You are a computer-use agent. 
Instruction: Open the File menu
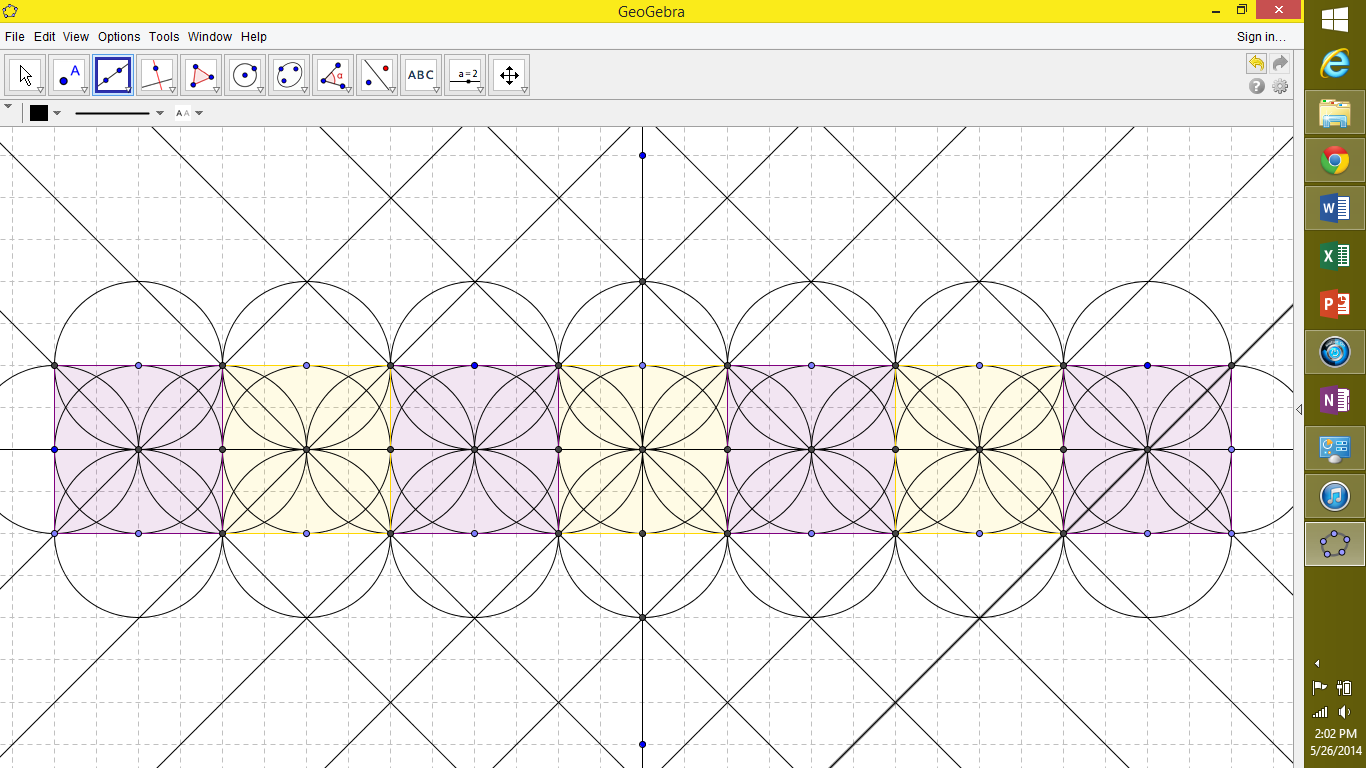pos(14,37)
